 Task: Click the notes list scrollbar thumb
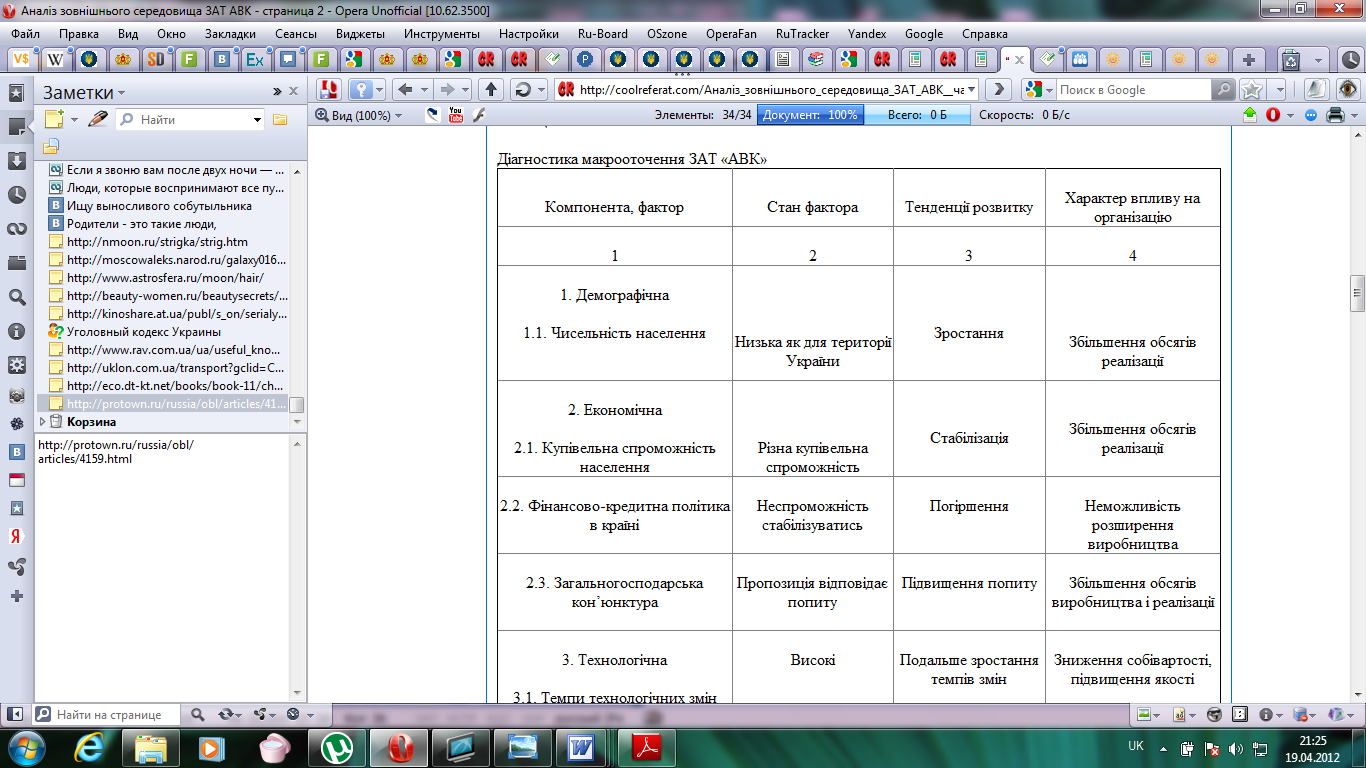tap(296, 404)
